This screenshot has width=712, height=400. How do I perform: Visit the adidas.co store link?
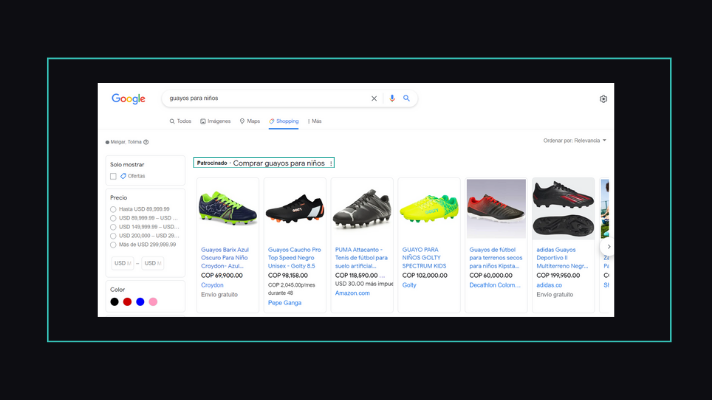(549, 285)
